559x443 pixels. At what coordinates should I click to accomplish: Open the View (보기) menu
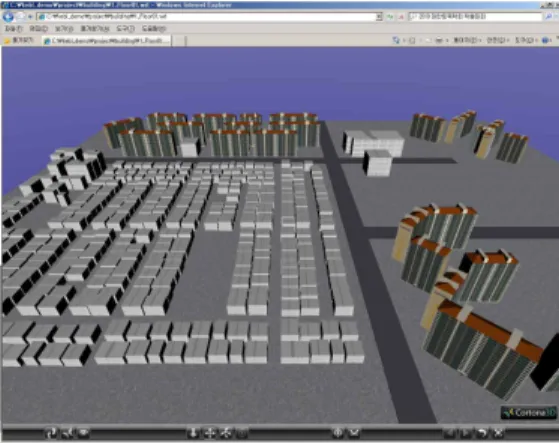pos(64,29)
